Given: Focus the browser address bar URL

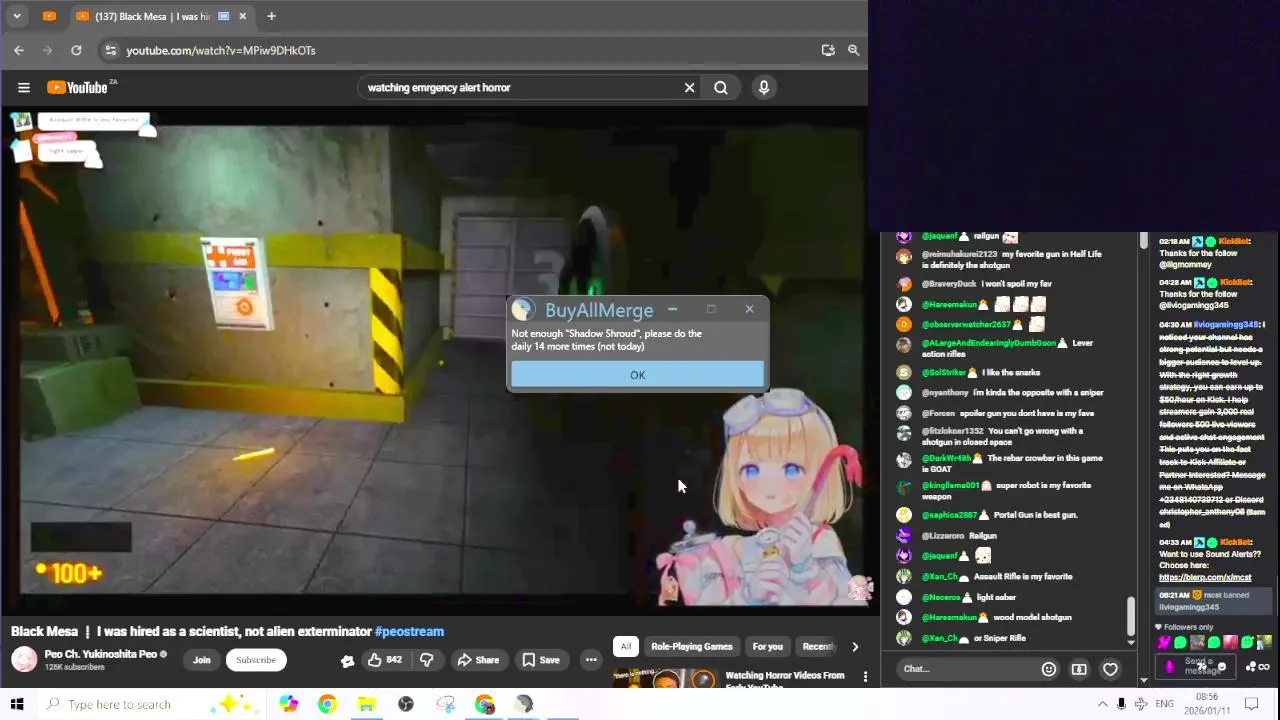Looking at the screenshot, I should coord(220,50).
